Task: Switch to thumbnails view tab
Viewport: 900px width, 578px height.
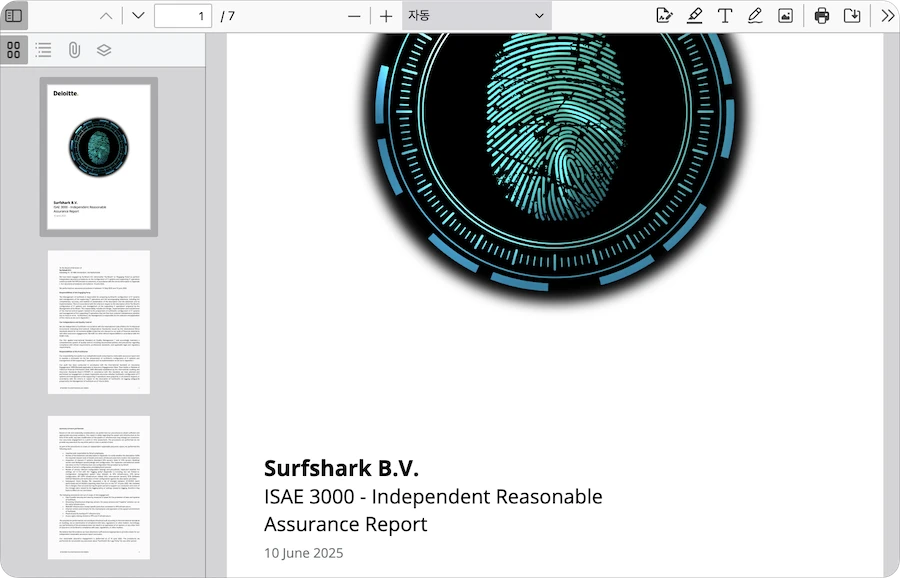Action: click(14, 50)
